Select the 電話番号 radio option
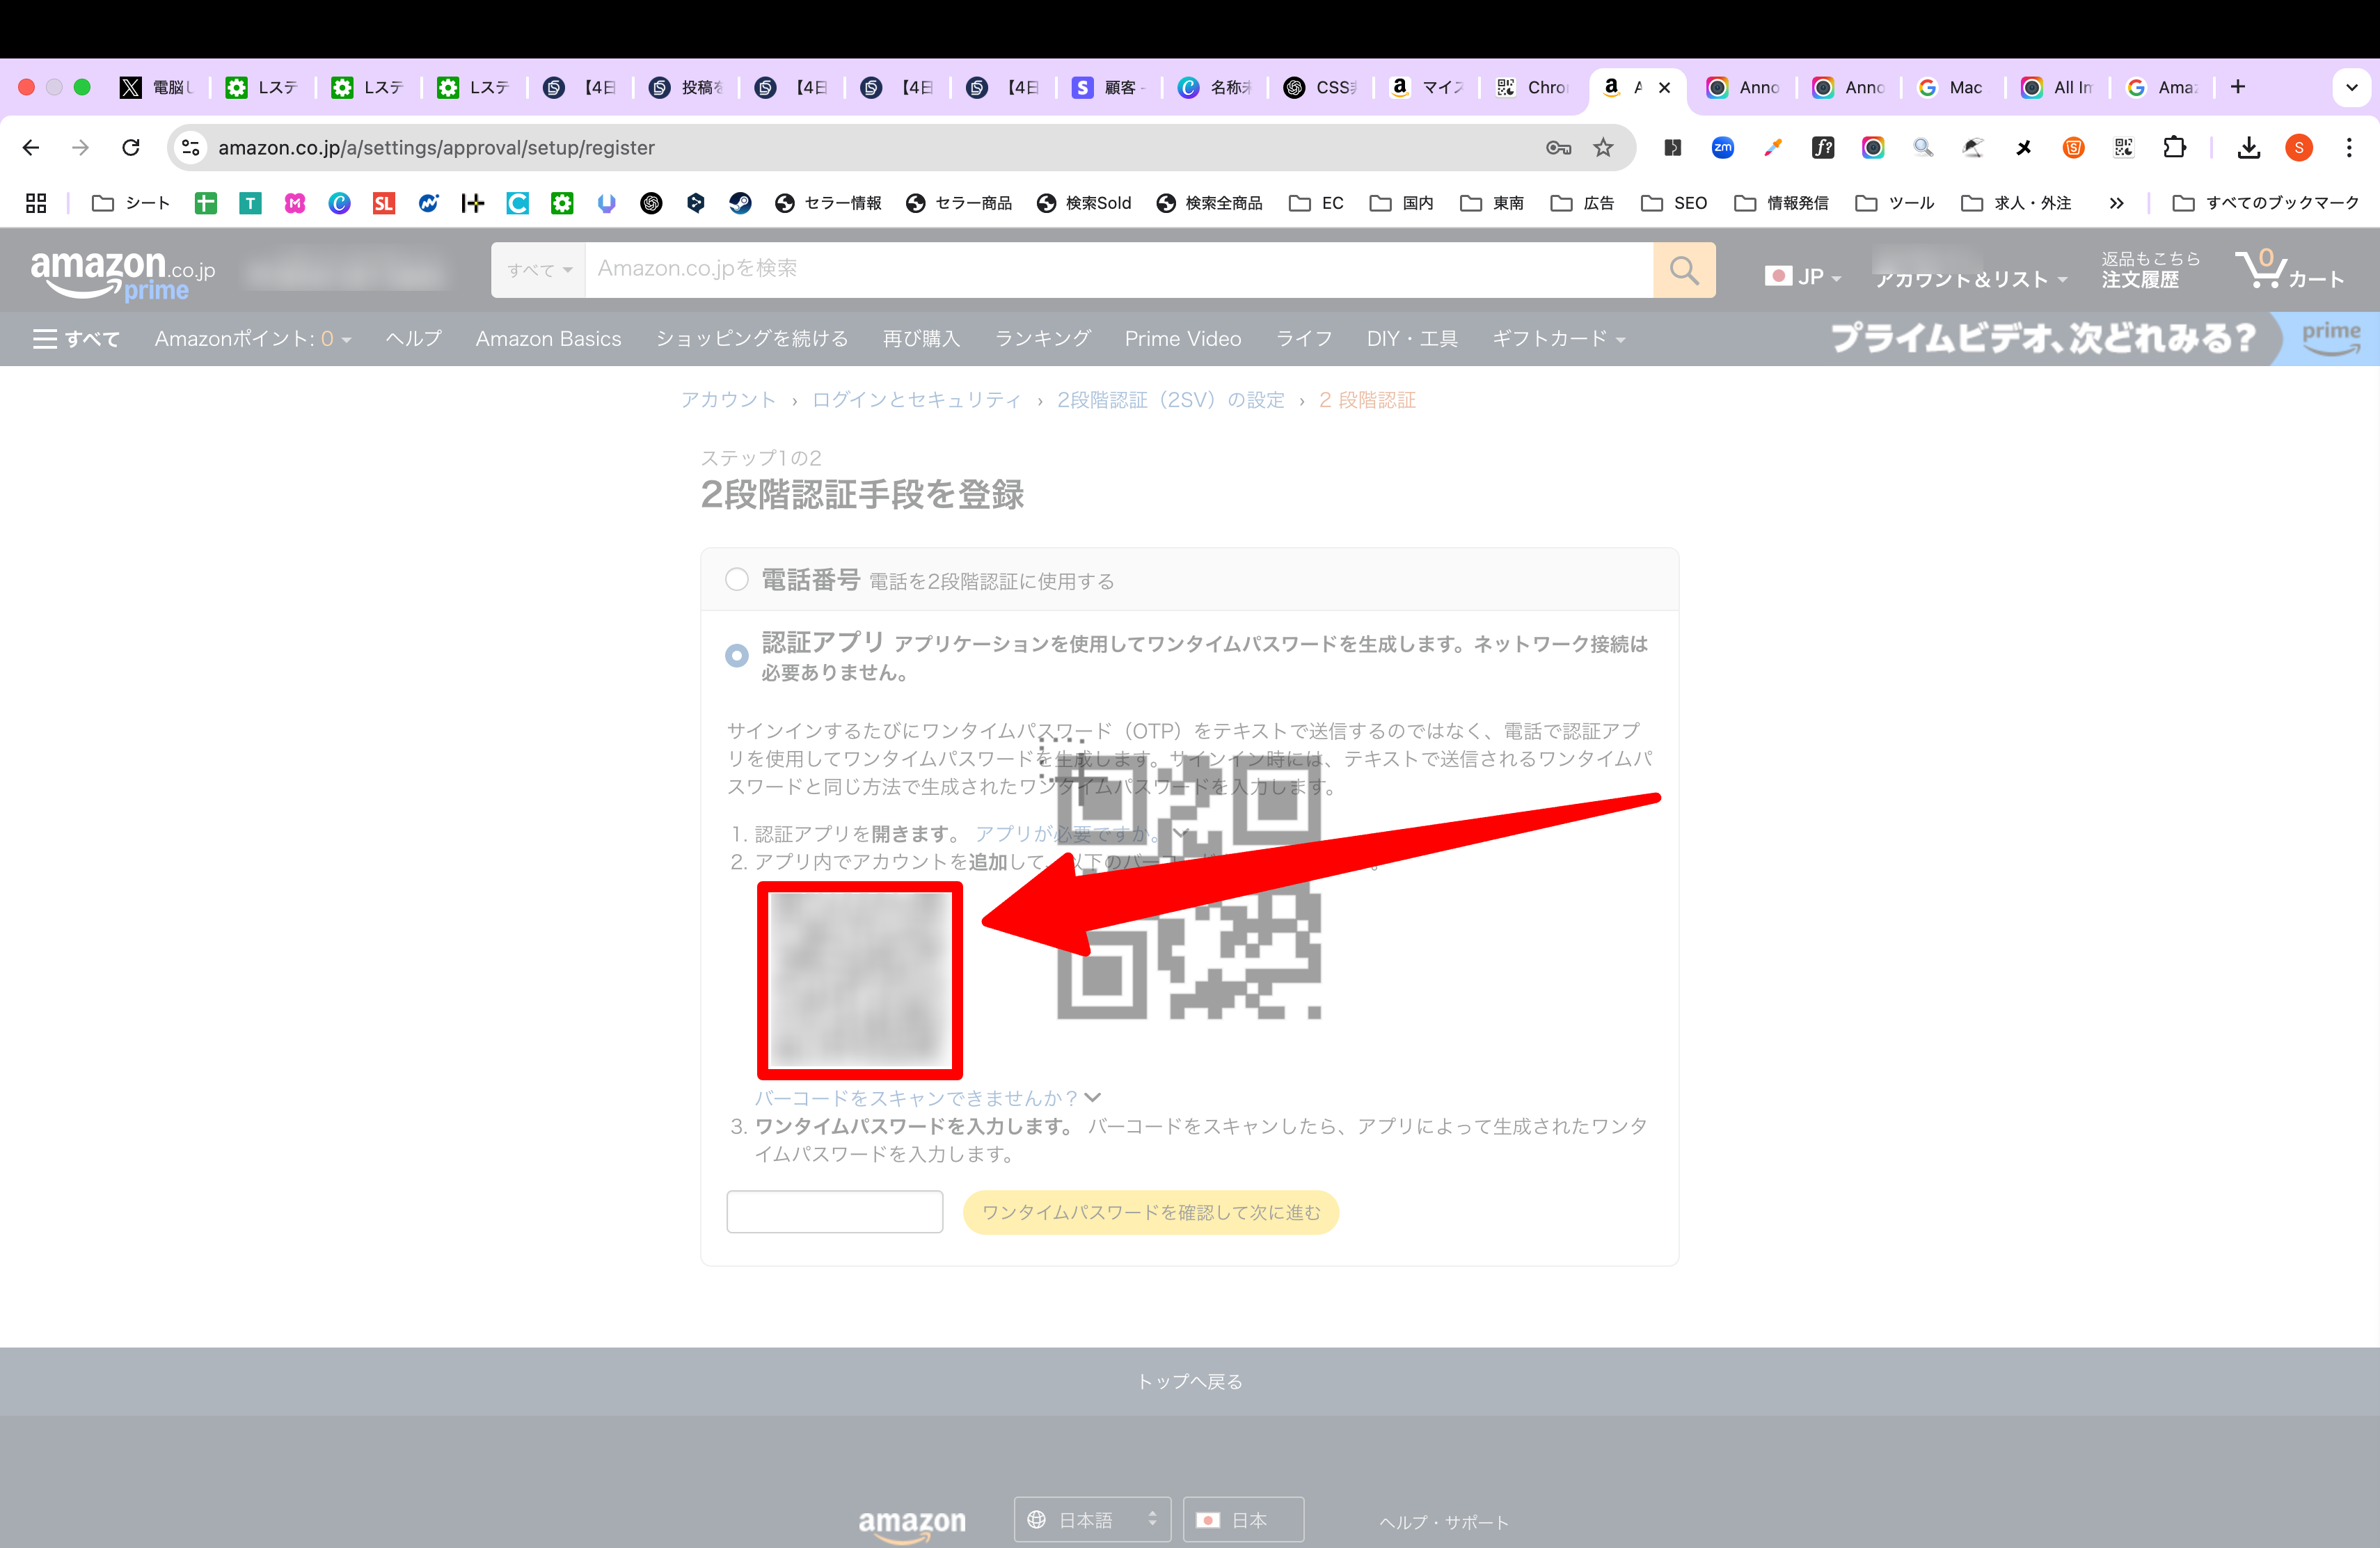Screen dimensions: 2380x1548 tap(737, 579)
